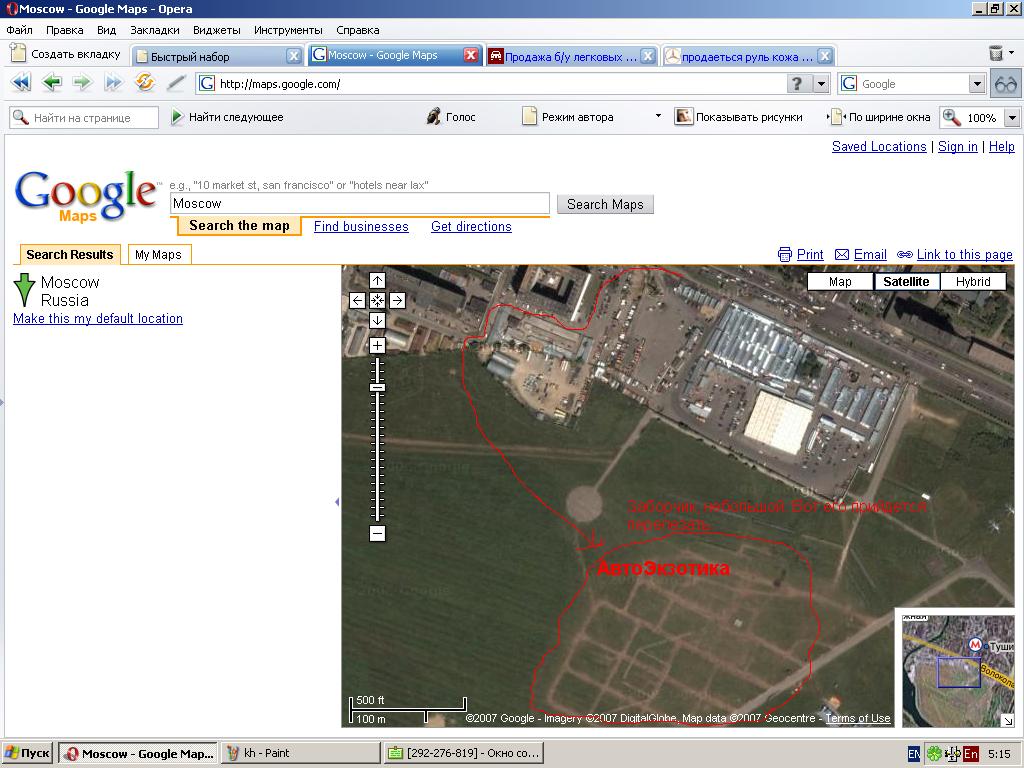Screen dimensions: 1024x768
Task: Click the wand (pencil) icon beside the address bar
Action: click(x=176, y=83)
